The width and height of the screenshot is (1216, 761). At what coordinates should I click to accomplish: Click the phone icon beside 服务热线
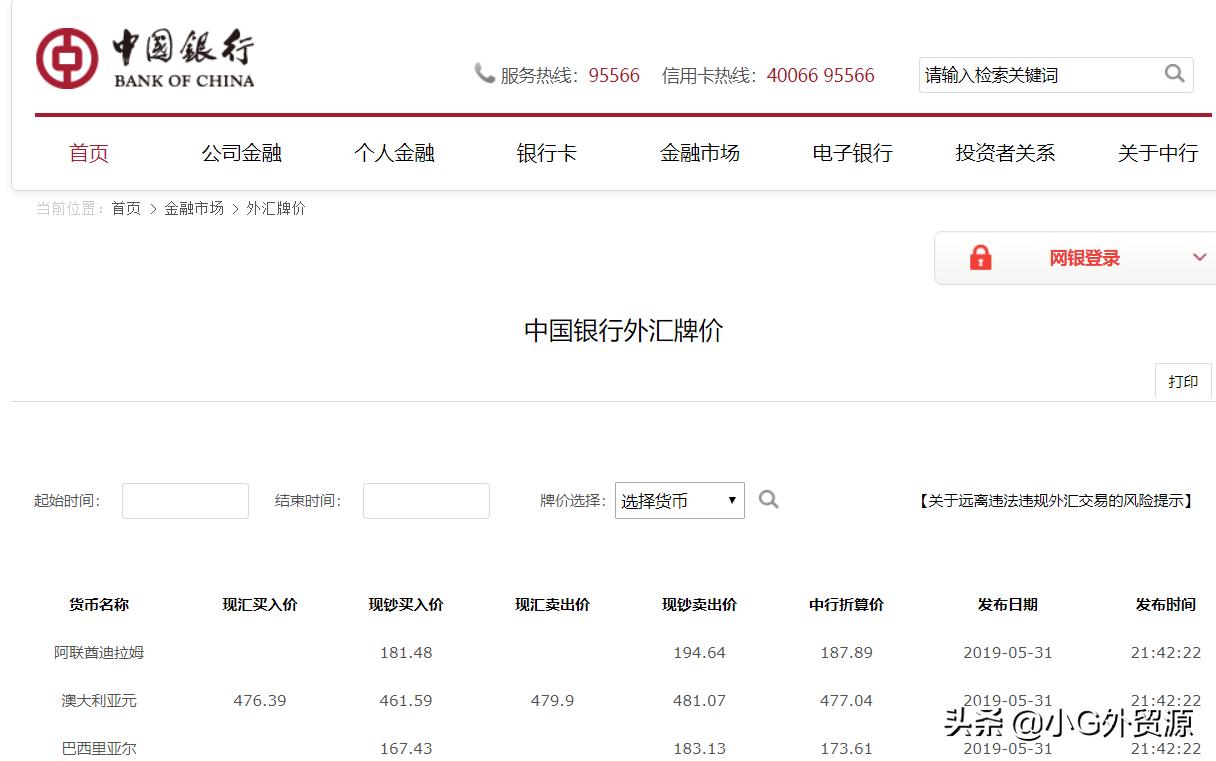pyautogui.click(x=483, y=73)
